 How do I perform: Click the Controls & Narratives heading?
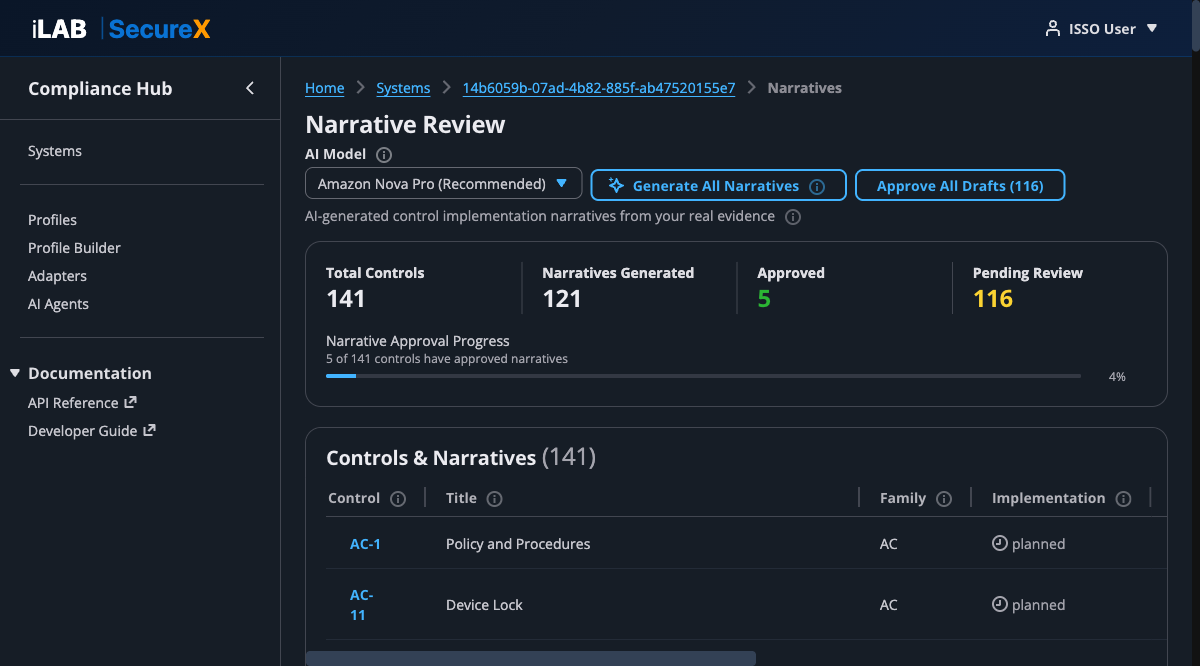[461, 458]
